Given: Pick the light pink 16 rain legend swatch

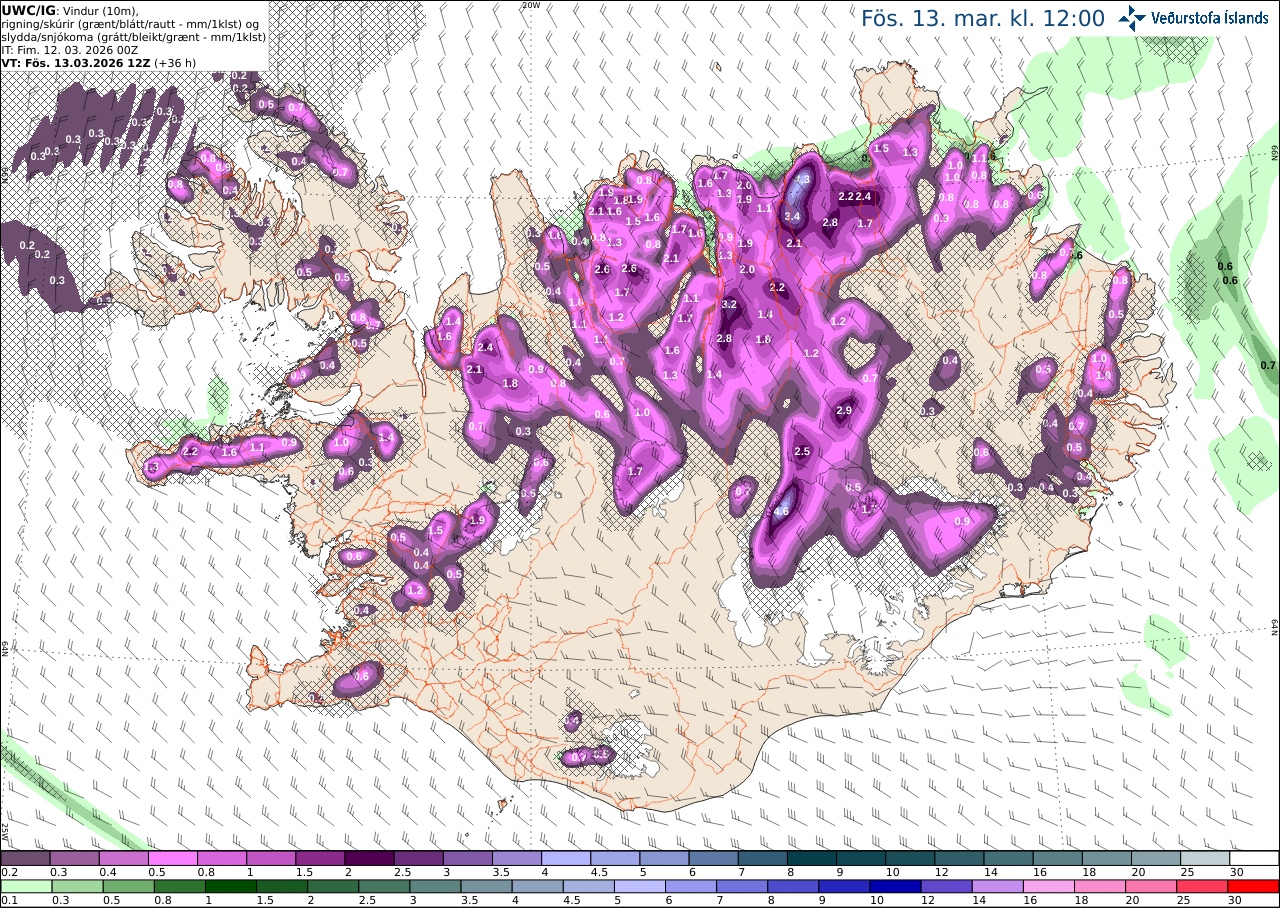Looking at the screenshot, I should click(1048, 886).
